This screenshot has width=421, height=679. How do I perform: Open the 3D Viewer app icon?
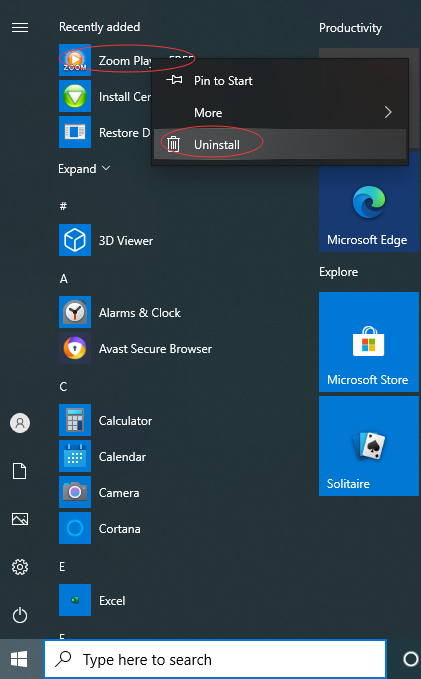(75, 240)
